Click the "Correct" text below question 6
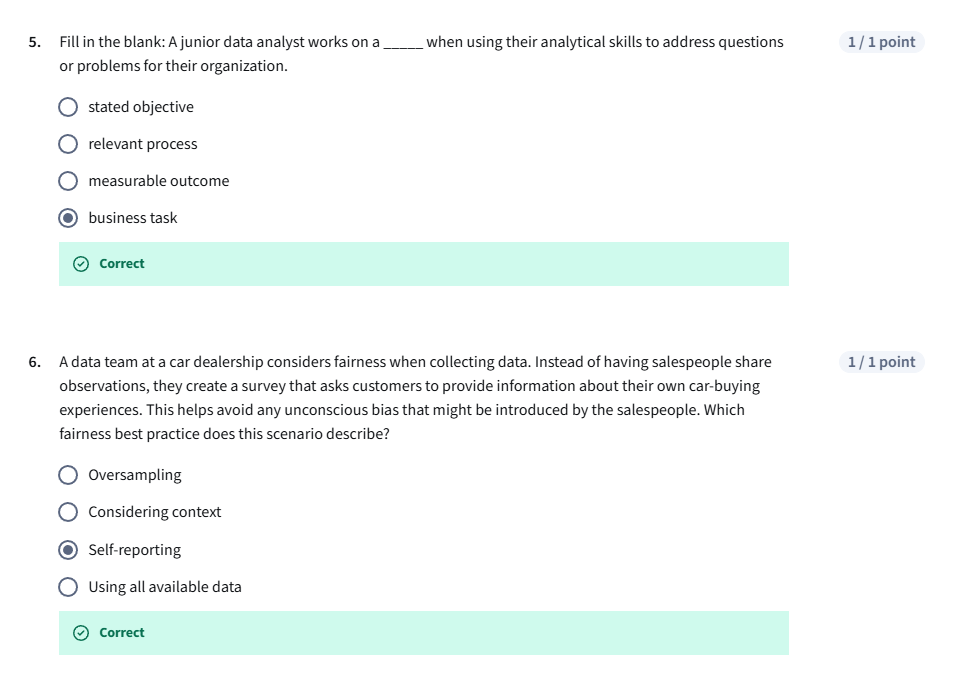 point(122,633)
